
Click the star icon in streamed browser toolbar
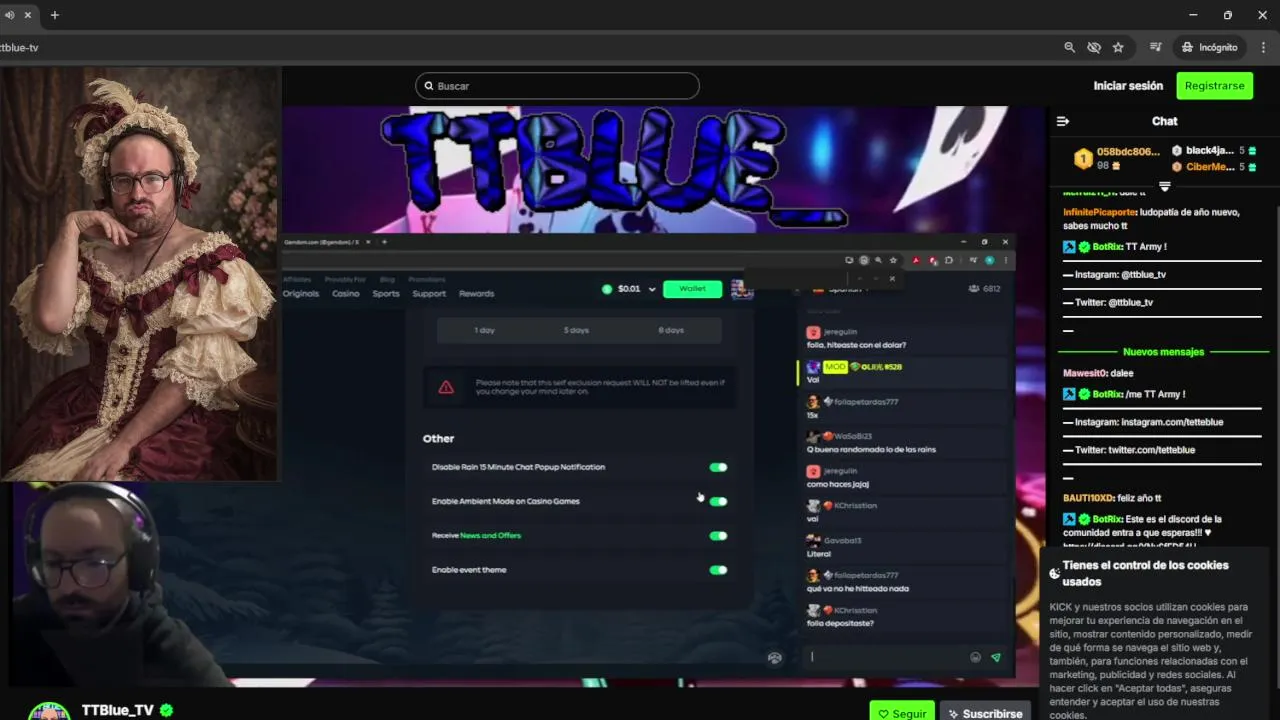click(x=893, y=261)
